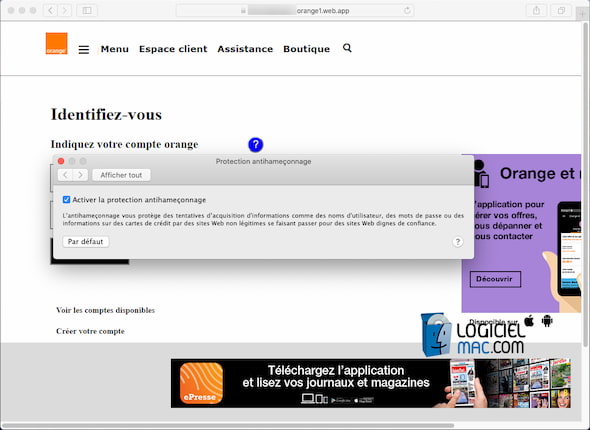
Task: Click the Par défaut button
Action: [85, 242]
